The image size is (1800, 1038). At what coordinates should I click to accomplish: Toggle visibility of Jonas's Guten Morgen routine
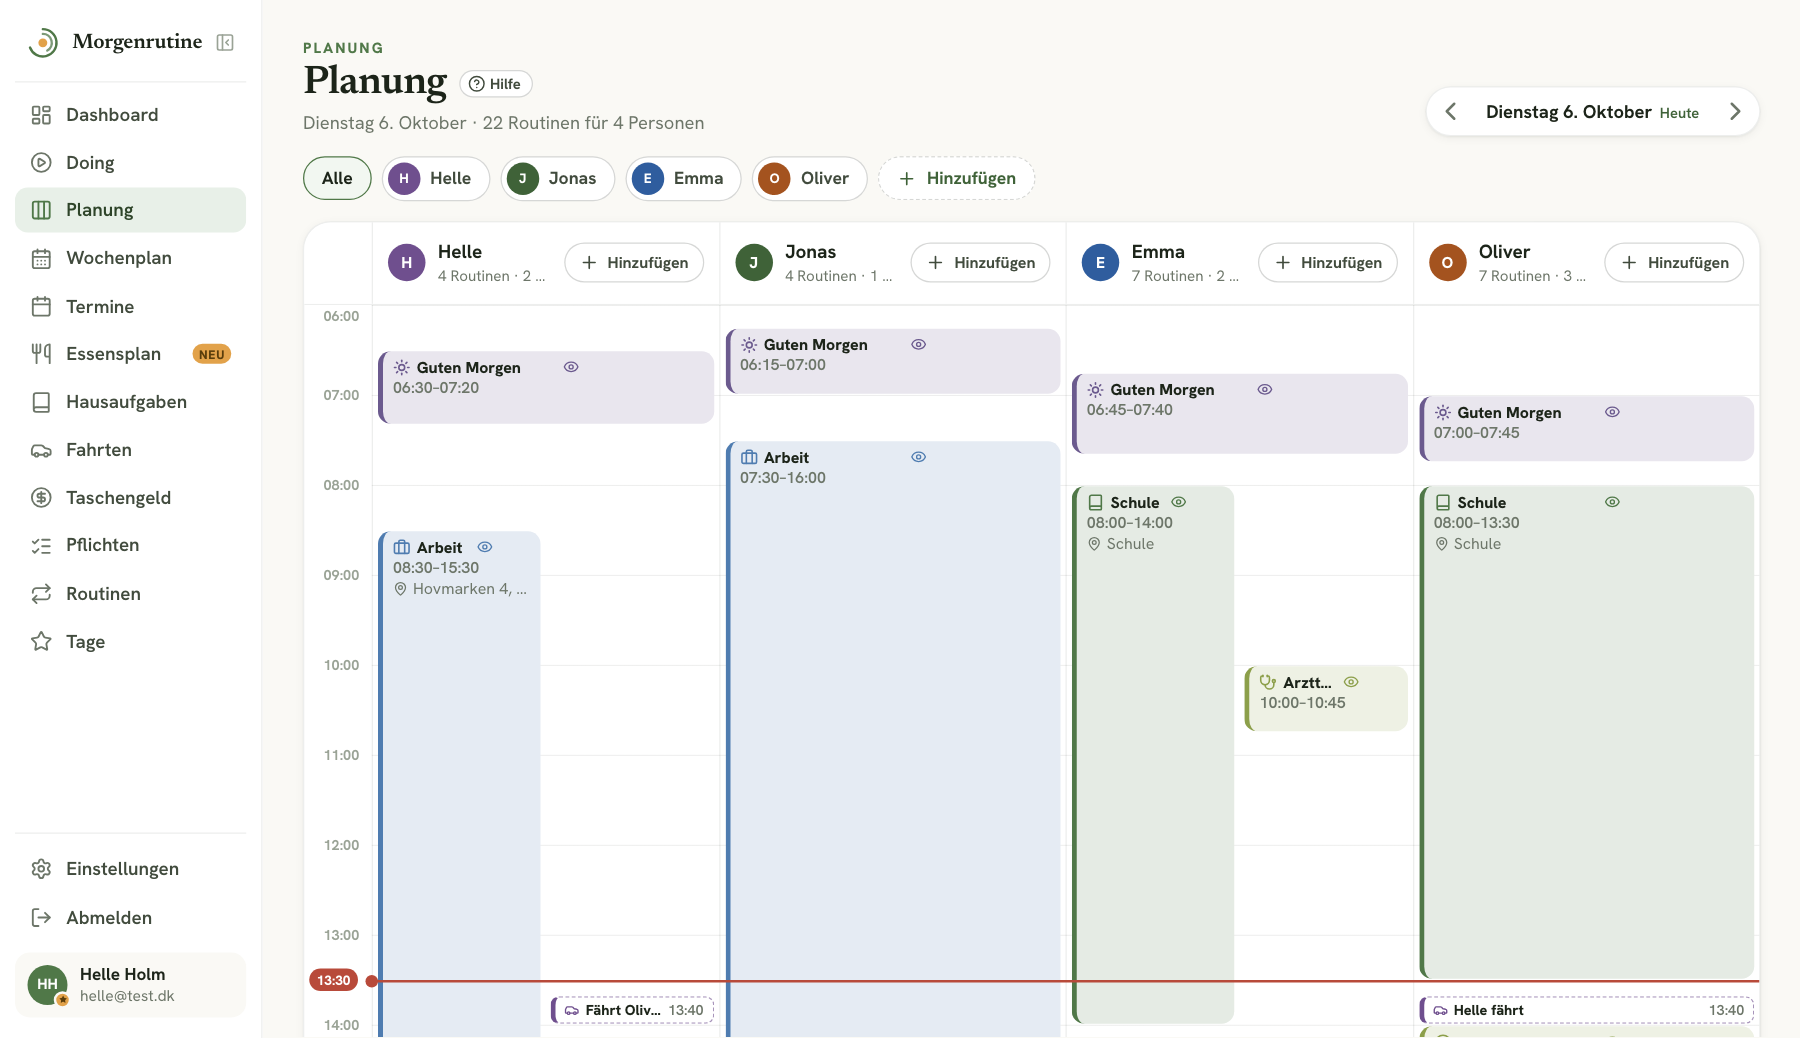point(918,344)
